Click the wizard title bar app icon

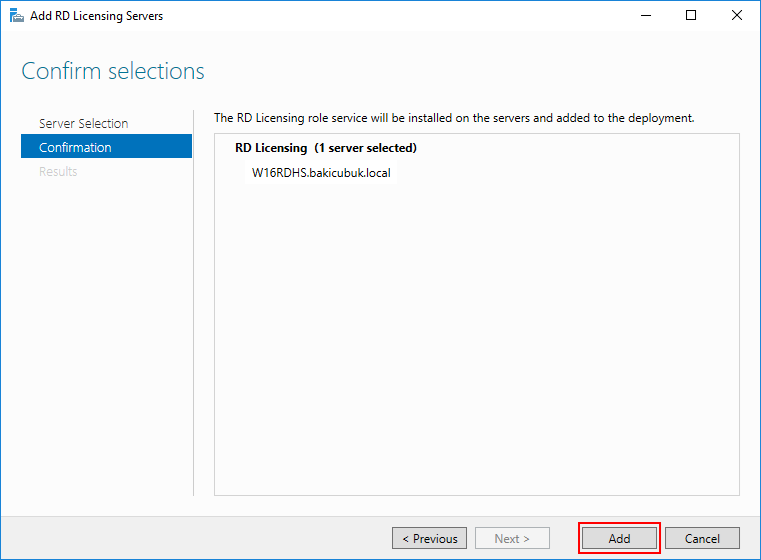tap(17, 16)
